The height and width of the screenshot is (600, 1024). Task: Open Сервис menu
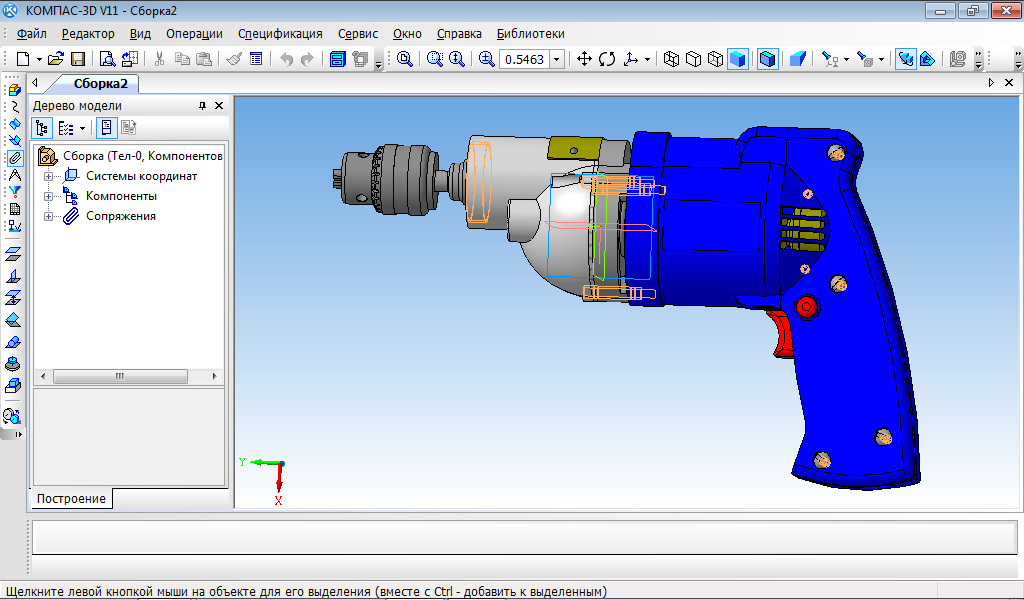358,34
